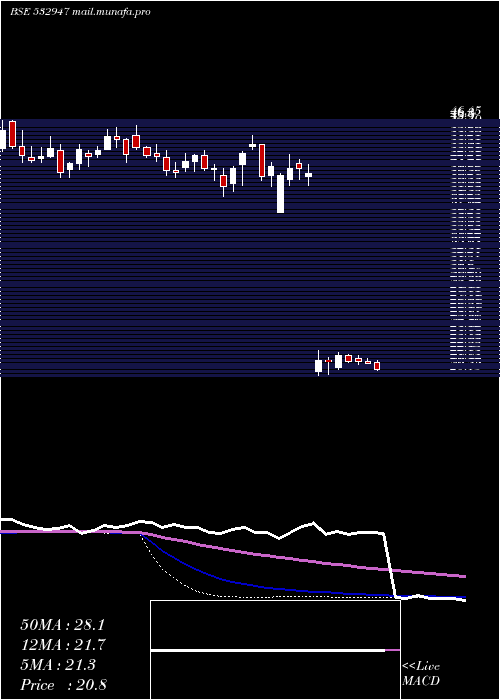500x700 pixels.
Task: Click the steep drop on the white price line
Action: 390,564
